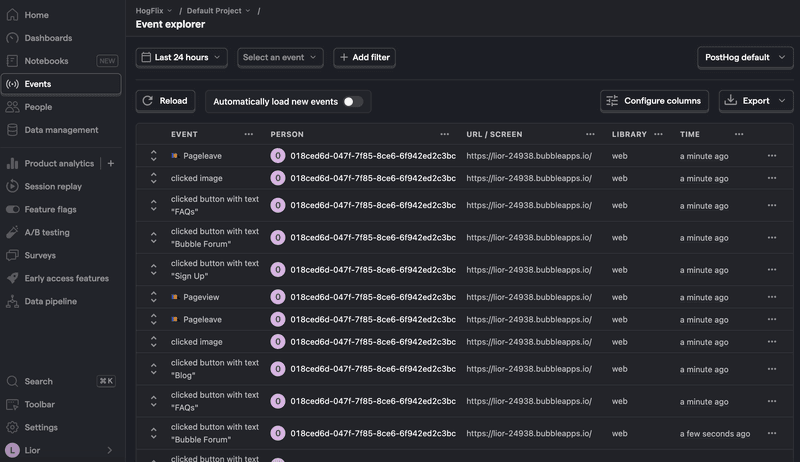Toggle Automatically load new events switch
800x462 pixels.
tap(352, 101)
